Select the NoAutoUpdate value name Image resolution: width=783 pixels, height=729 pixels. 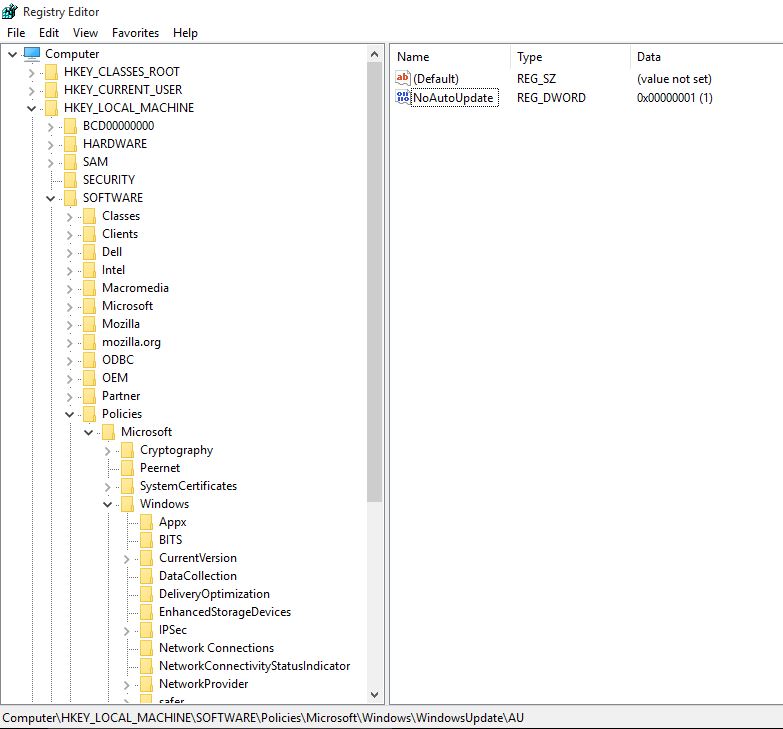click(x=453, y=98)
